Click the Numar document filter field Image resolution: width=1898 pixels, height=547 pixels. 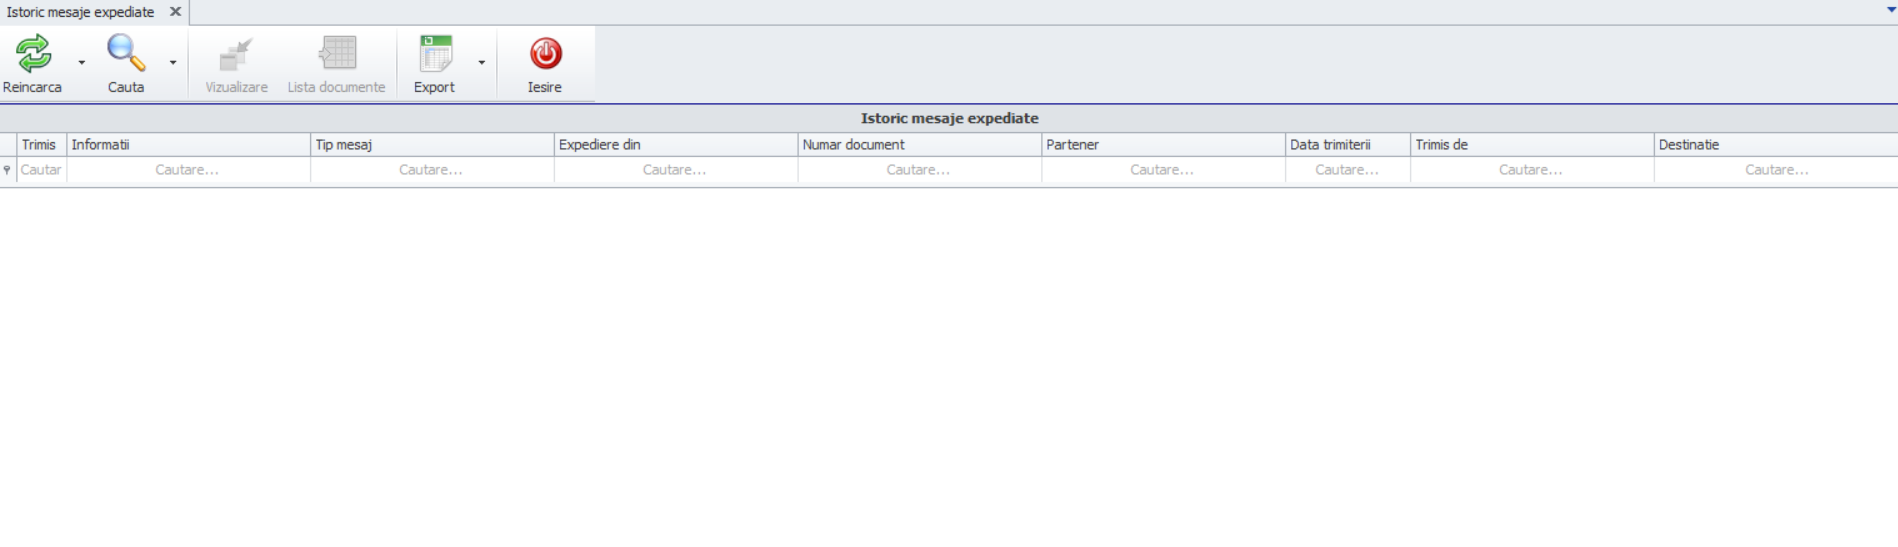pos(918,170)
